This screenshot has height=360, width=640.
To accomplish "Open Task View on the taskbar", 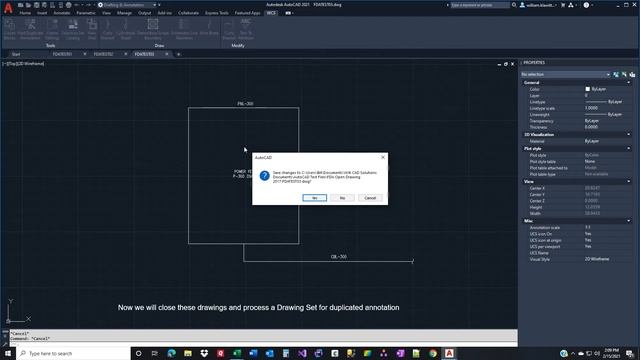I will click(155, 353).
